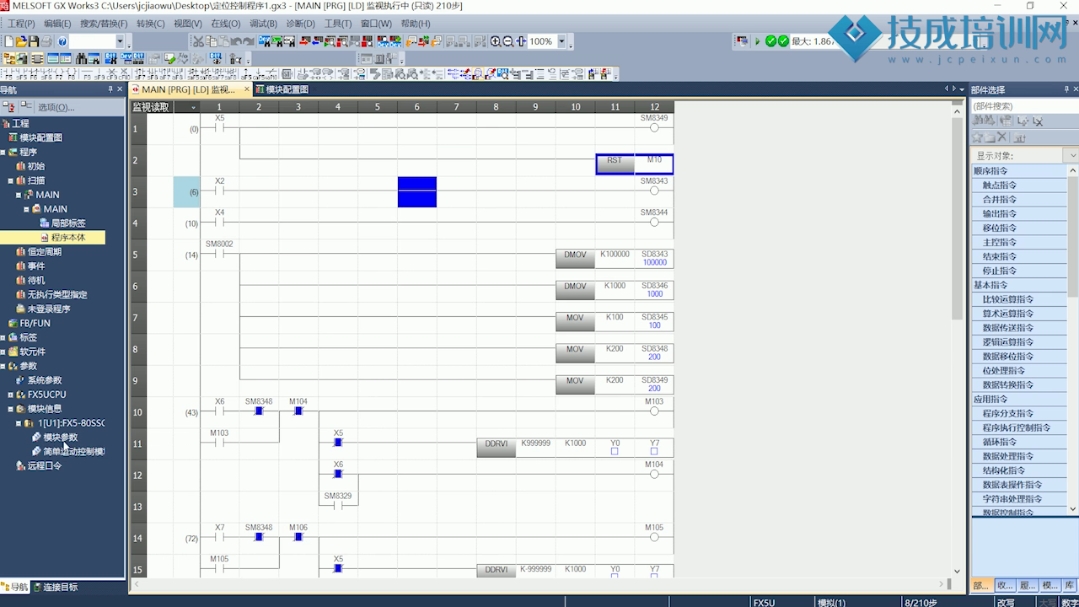Click the green run arrow icon
Image resolution: width=1079 pixels, height=607 pixels.
(758, 41)
